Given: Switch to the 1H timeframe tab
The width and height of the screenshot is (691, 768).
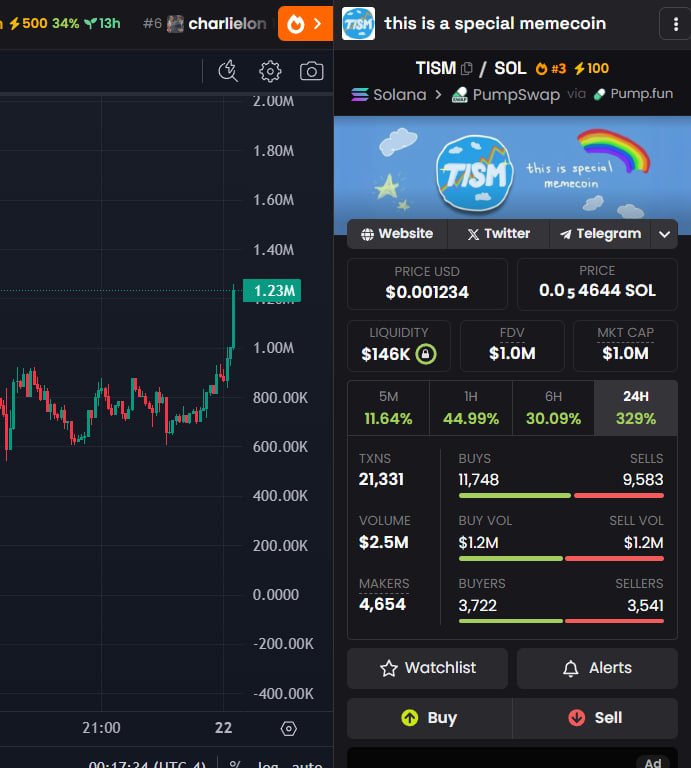Looking at the screenshot, I should 471,408.
